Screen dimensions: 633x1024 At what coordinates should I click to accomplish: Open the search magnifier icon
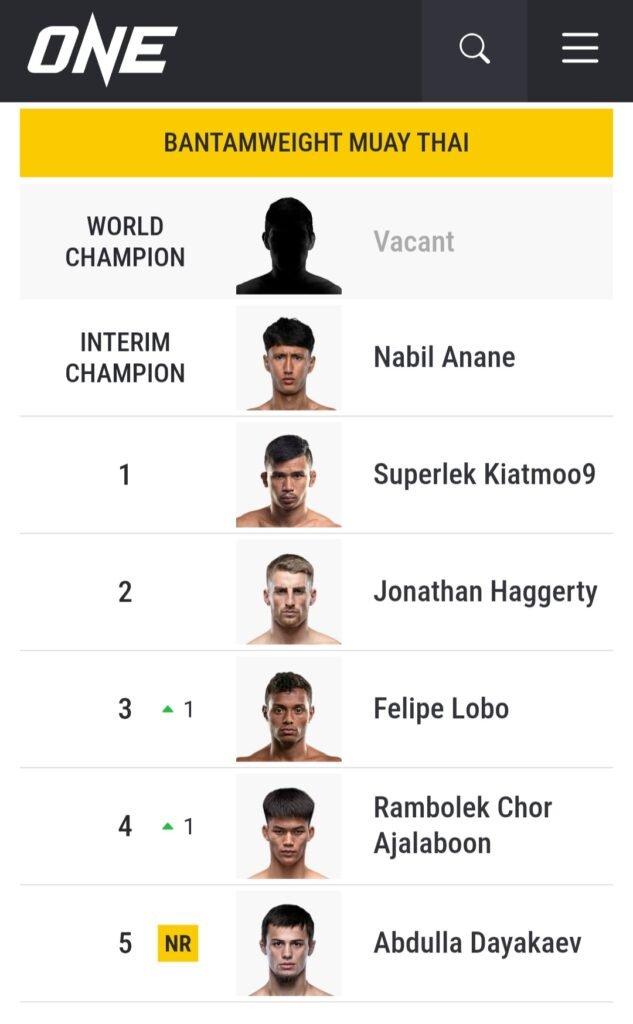pyautogui.click(x=474, y=49)
